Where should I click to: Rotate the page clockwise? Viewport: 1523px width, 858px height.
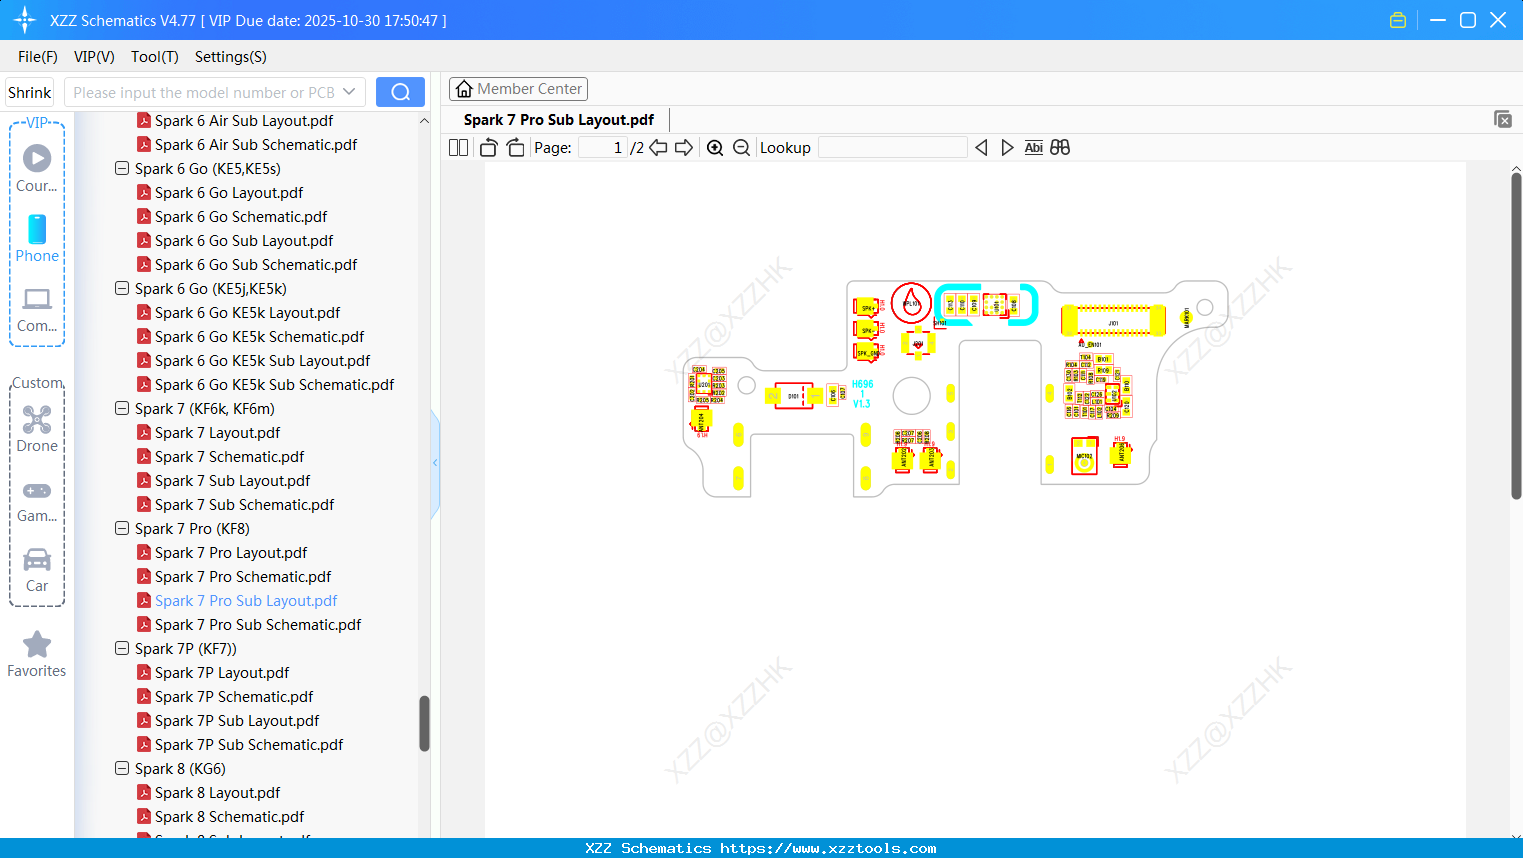click(x=514, y=147)
